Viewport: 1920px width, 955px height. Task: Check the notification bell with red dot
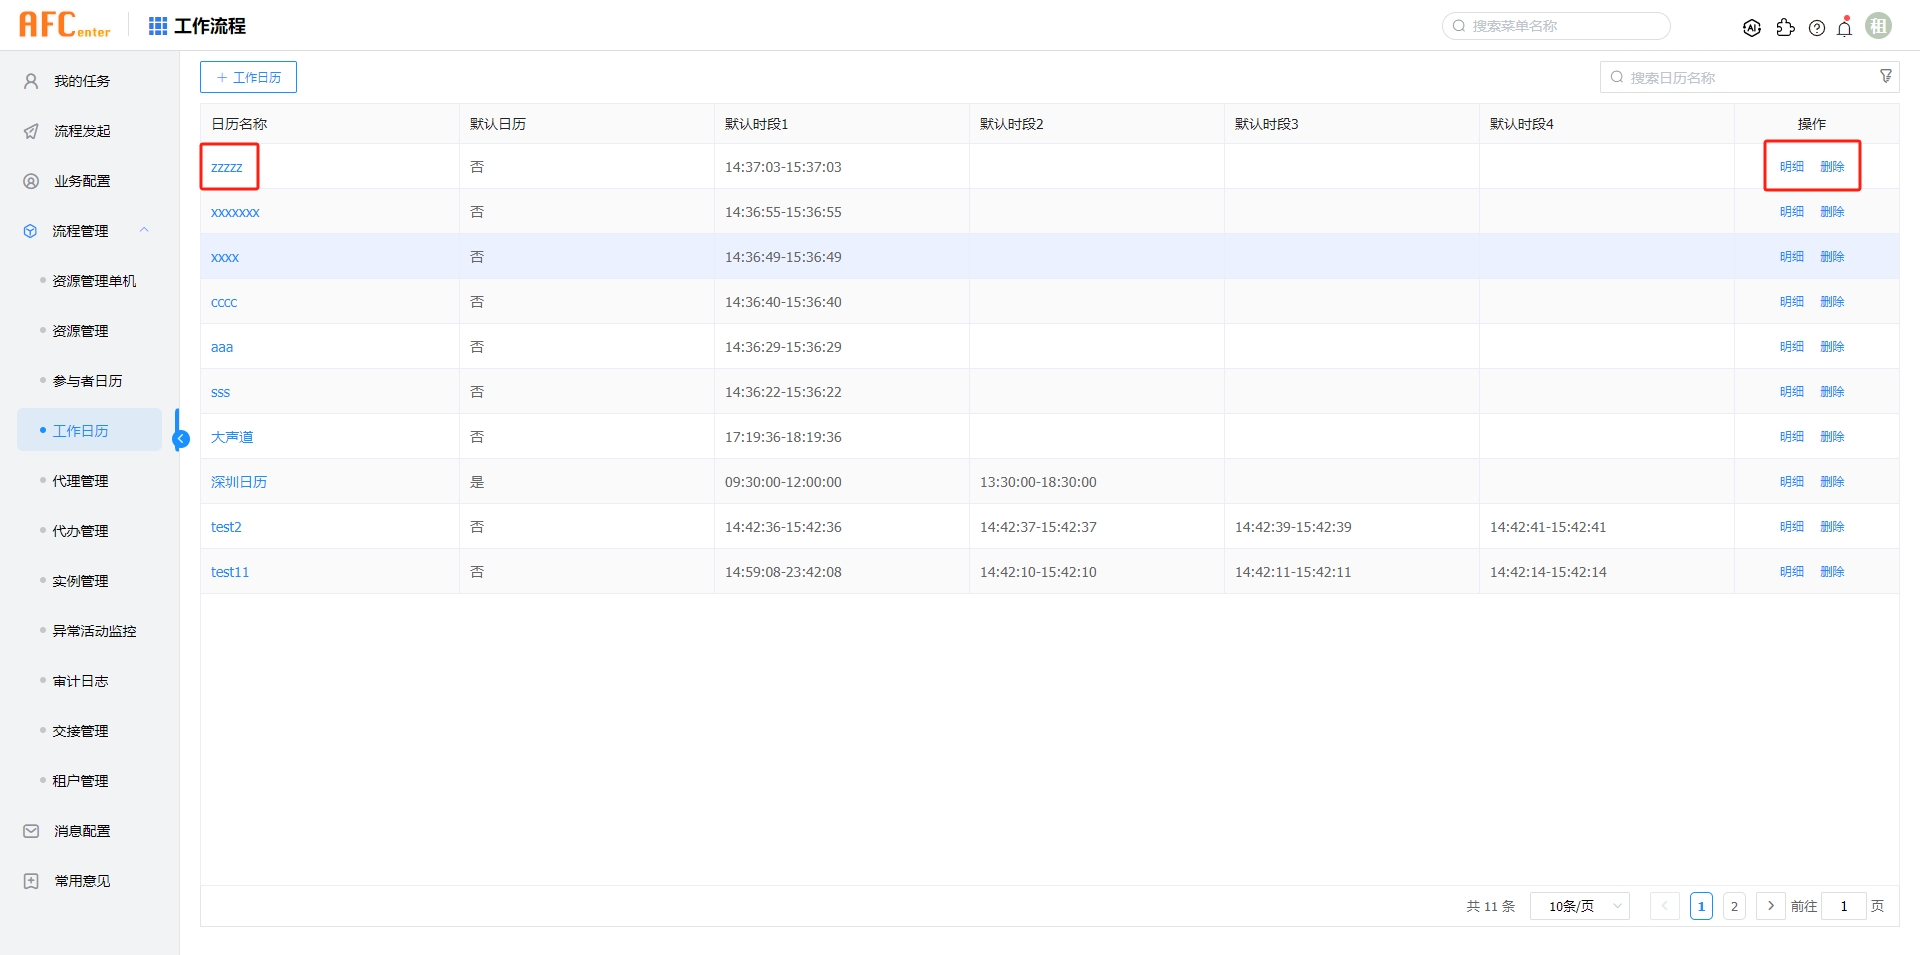[1844, 27]
